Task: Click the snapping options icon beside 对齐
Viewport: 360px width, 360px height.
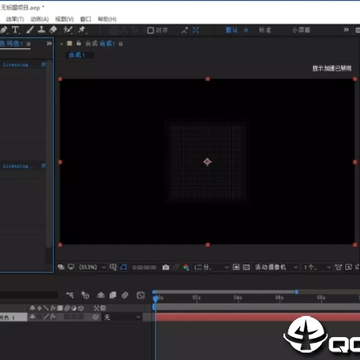Action: click(184, 30)
